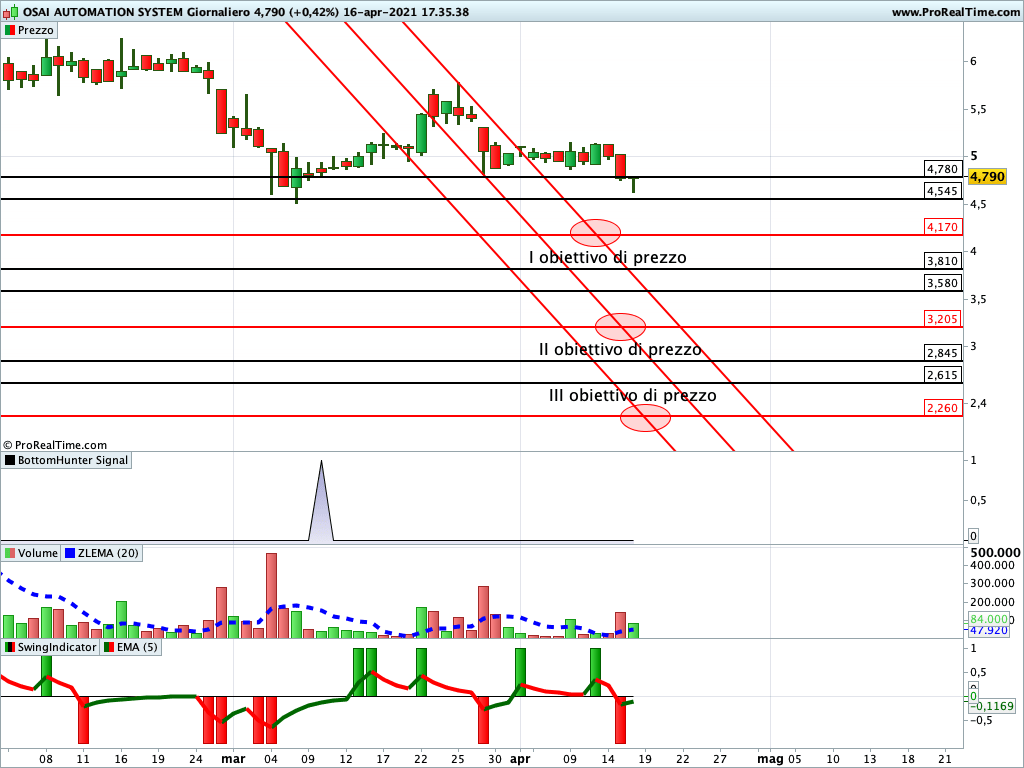This screenshot has width=1024, height=768.
Task: Click the candlestick icon beside the chart title
Action: tap(10, 11)
